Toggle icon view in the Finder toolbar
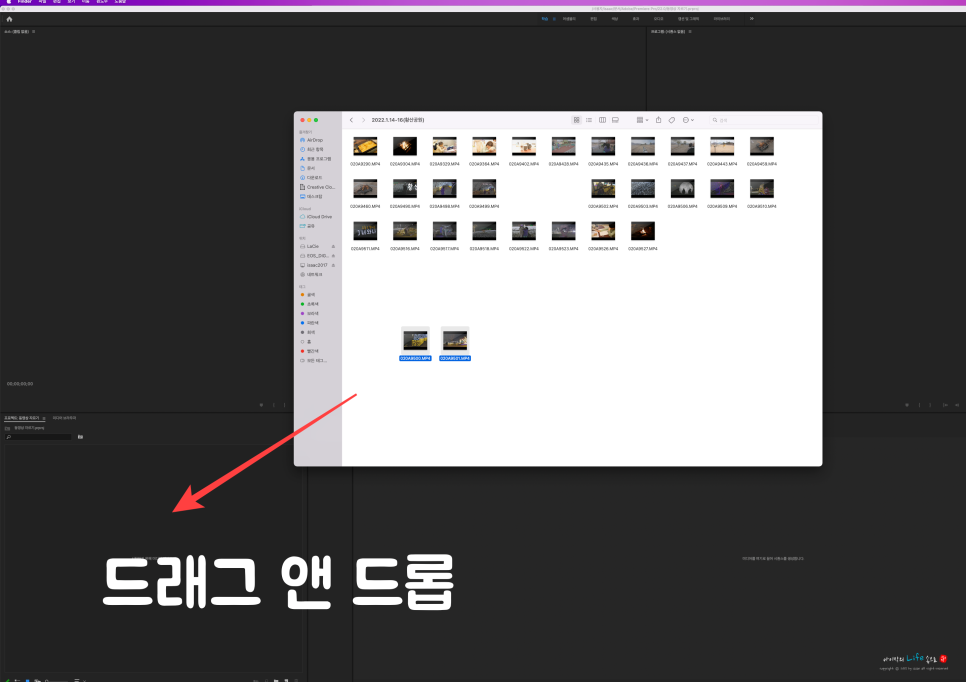 (x=576, y=120)
